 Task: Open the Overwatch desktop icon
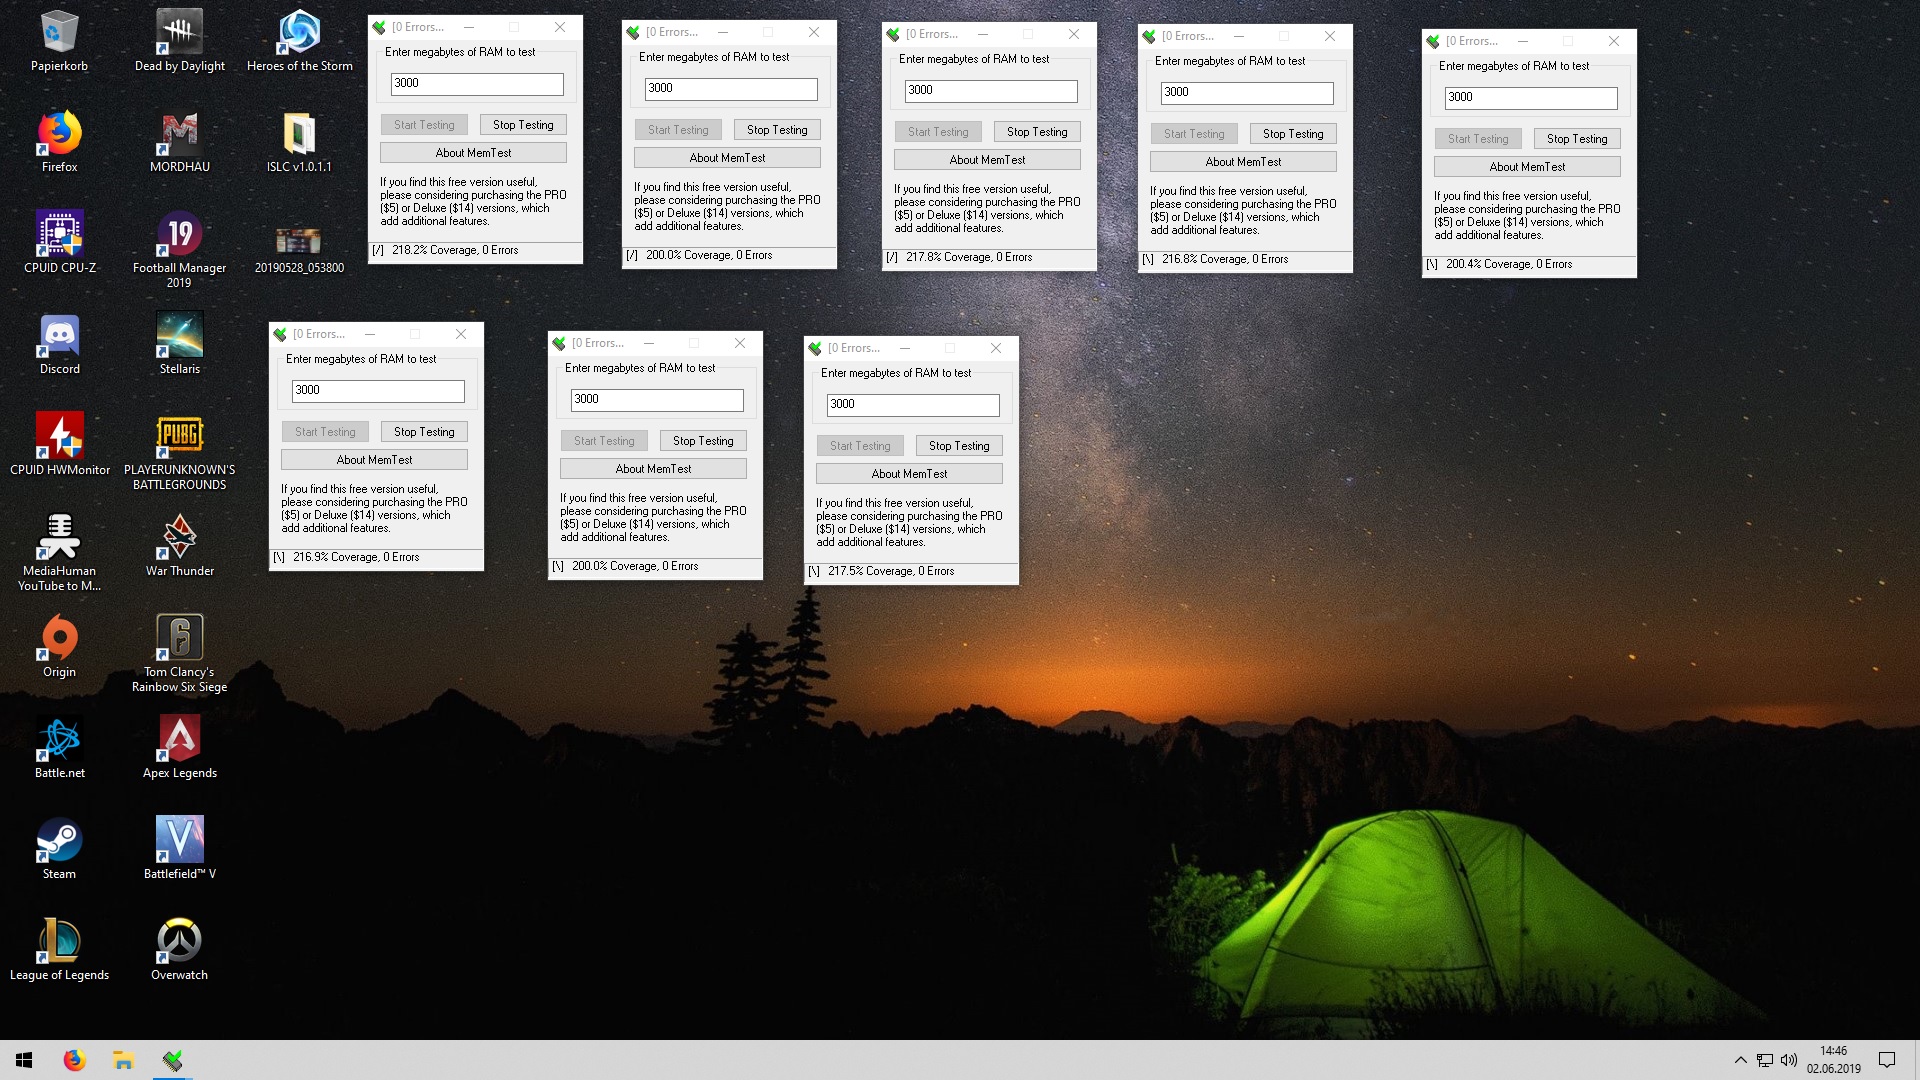(x=180, y=942)
